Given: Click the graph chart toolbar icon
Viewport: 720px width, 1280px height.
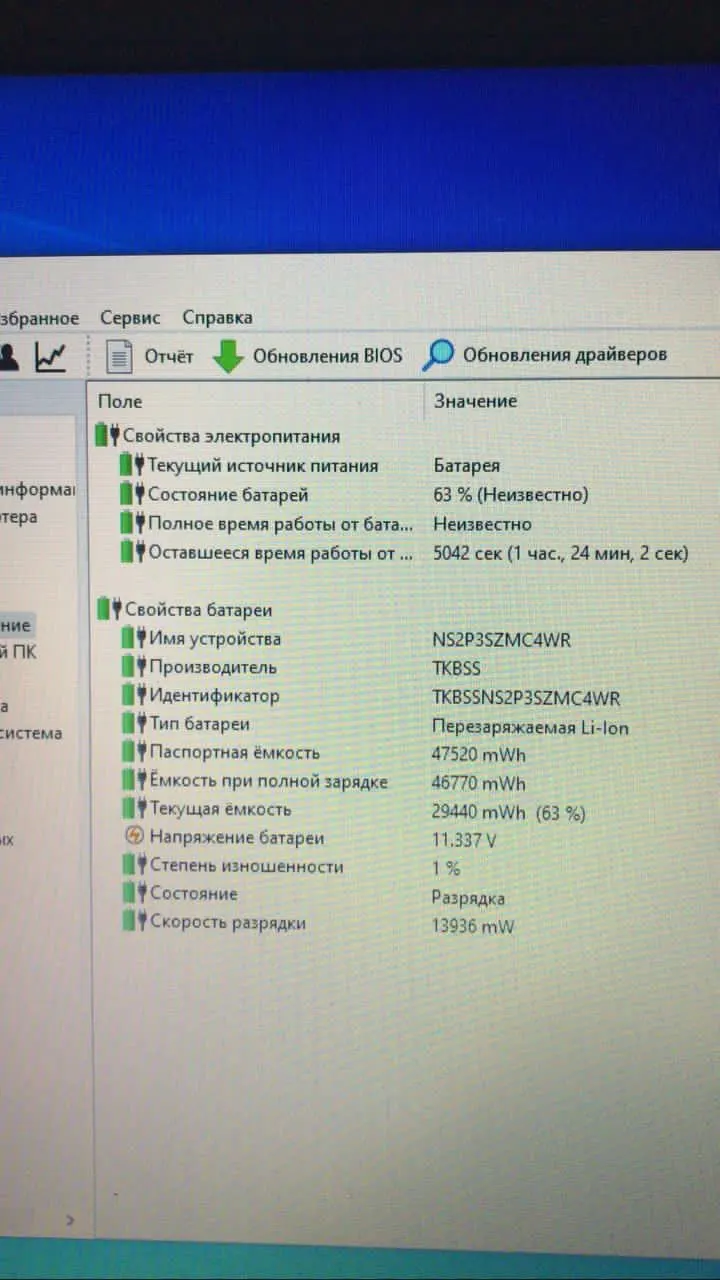Looking at the screenshot, I should (50, 357).
